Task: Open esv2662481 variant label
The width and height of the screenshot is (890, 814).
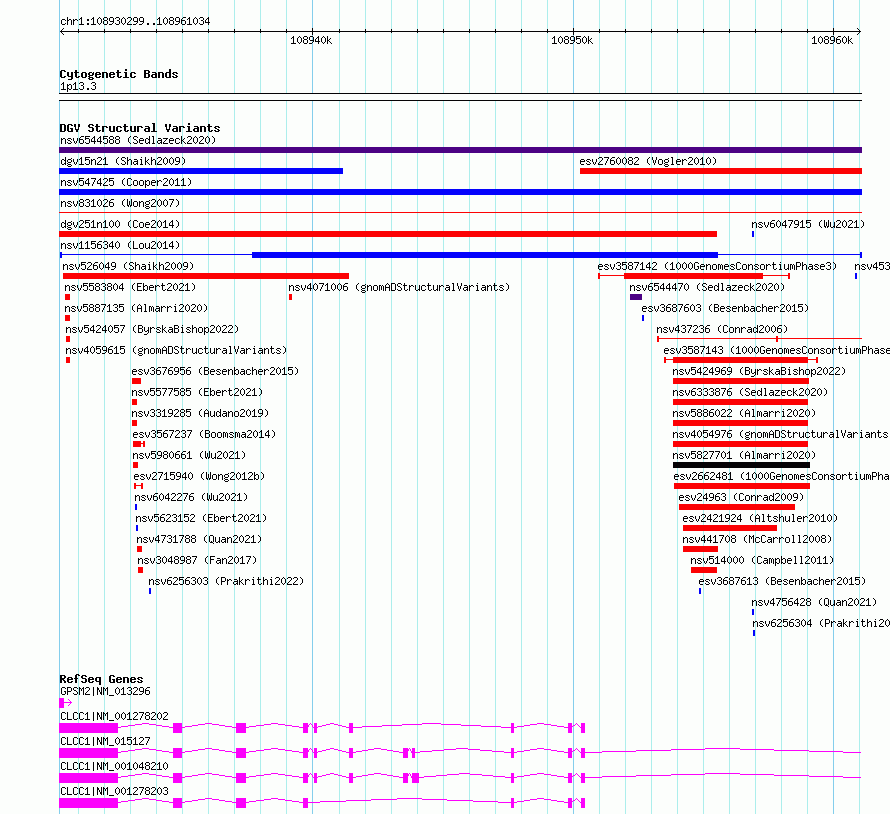Action: tap(781, 476)
